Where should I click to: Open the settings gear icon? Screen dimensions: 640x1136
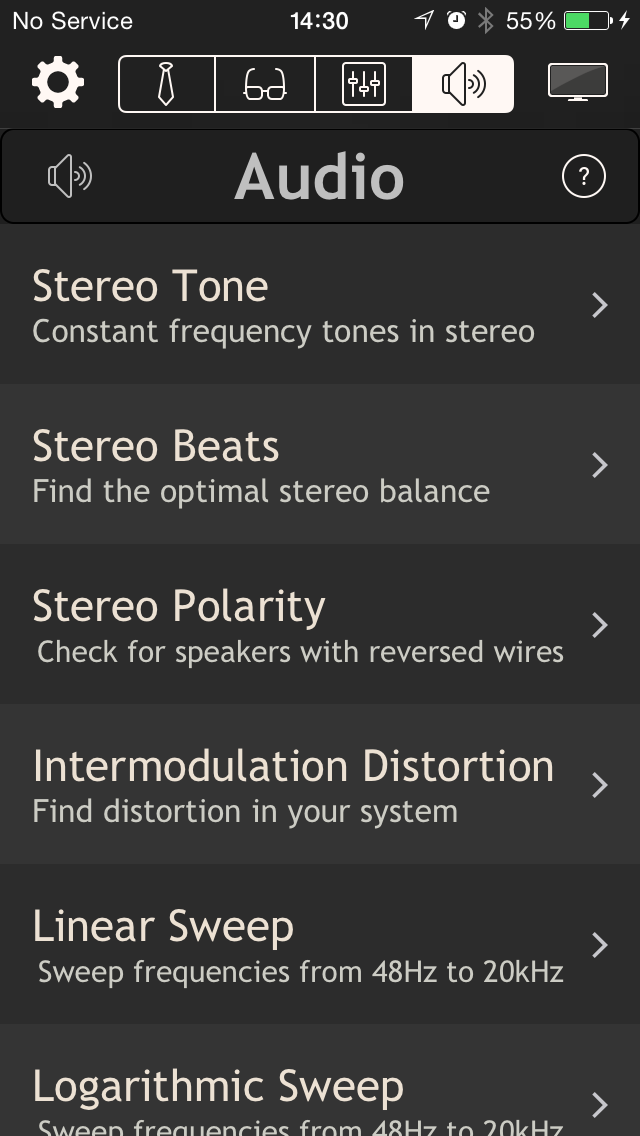(58, 83)
